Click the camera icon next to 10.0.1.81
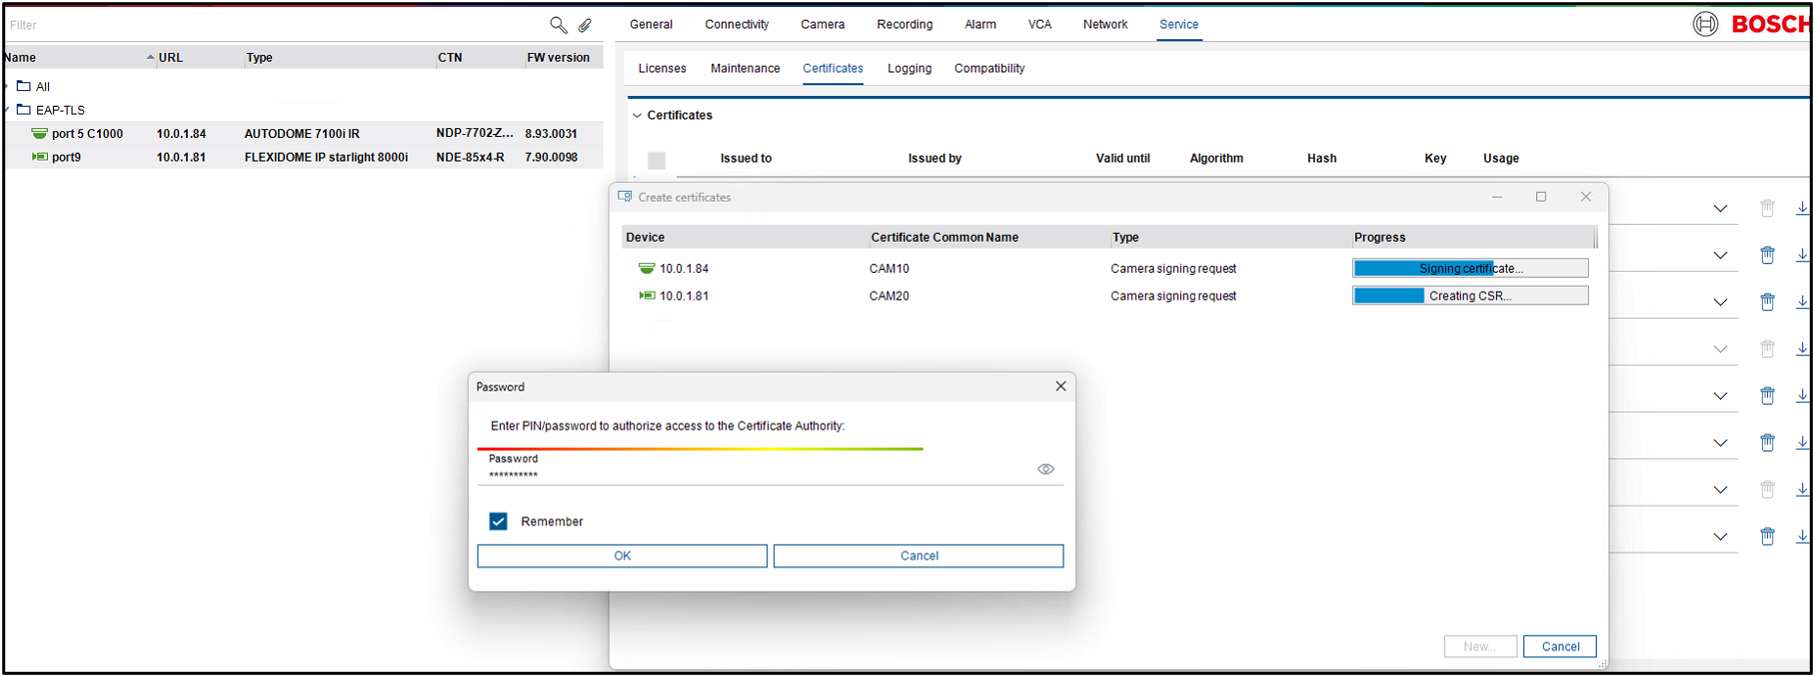This screenshot has height=676, width=1815. coord(647,296)
